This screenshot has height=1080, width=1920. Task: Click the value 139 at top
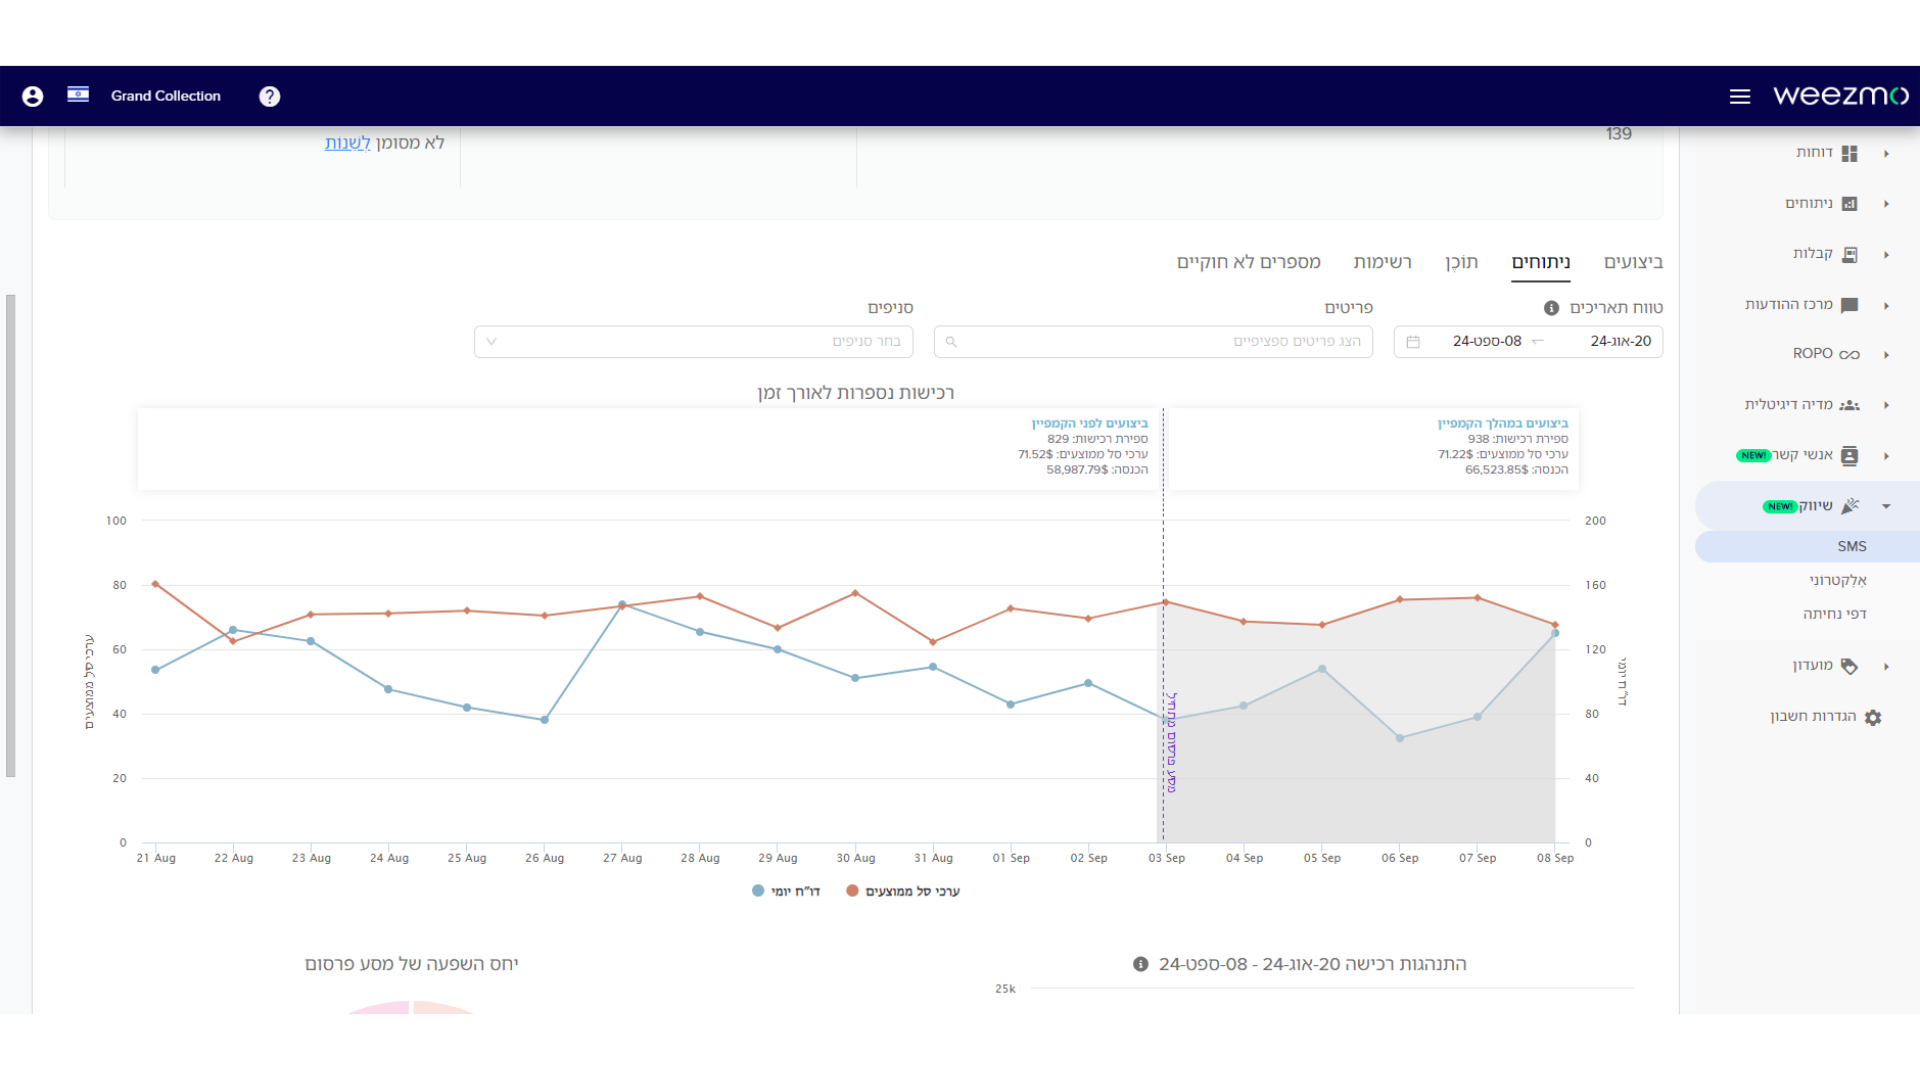point(1619,134)
